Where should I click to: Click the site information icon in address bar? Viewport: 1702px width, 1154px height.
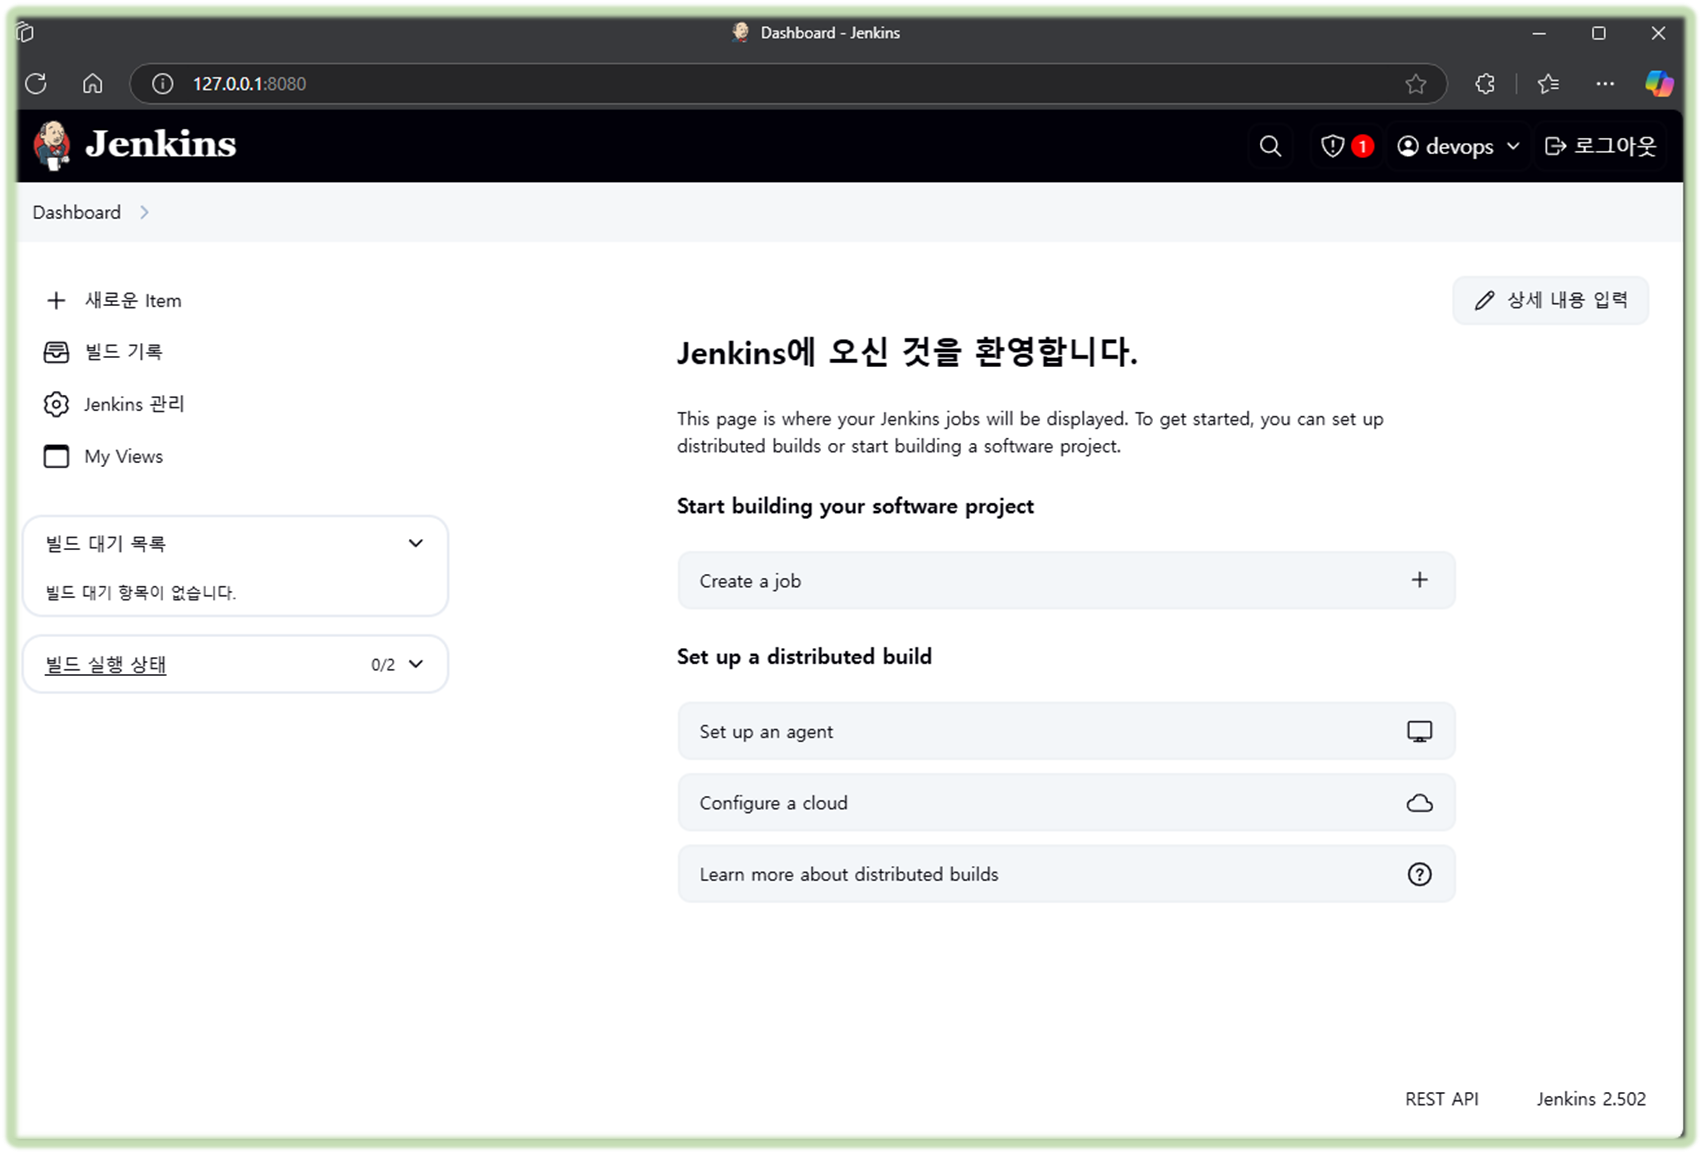pyautogui.click(x=162, y=84)
